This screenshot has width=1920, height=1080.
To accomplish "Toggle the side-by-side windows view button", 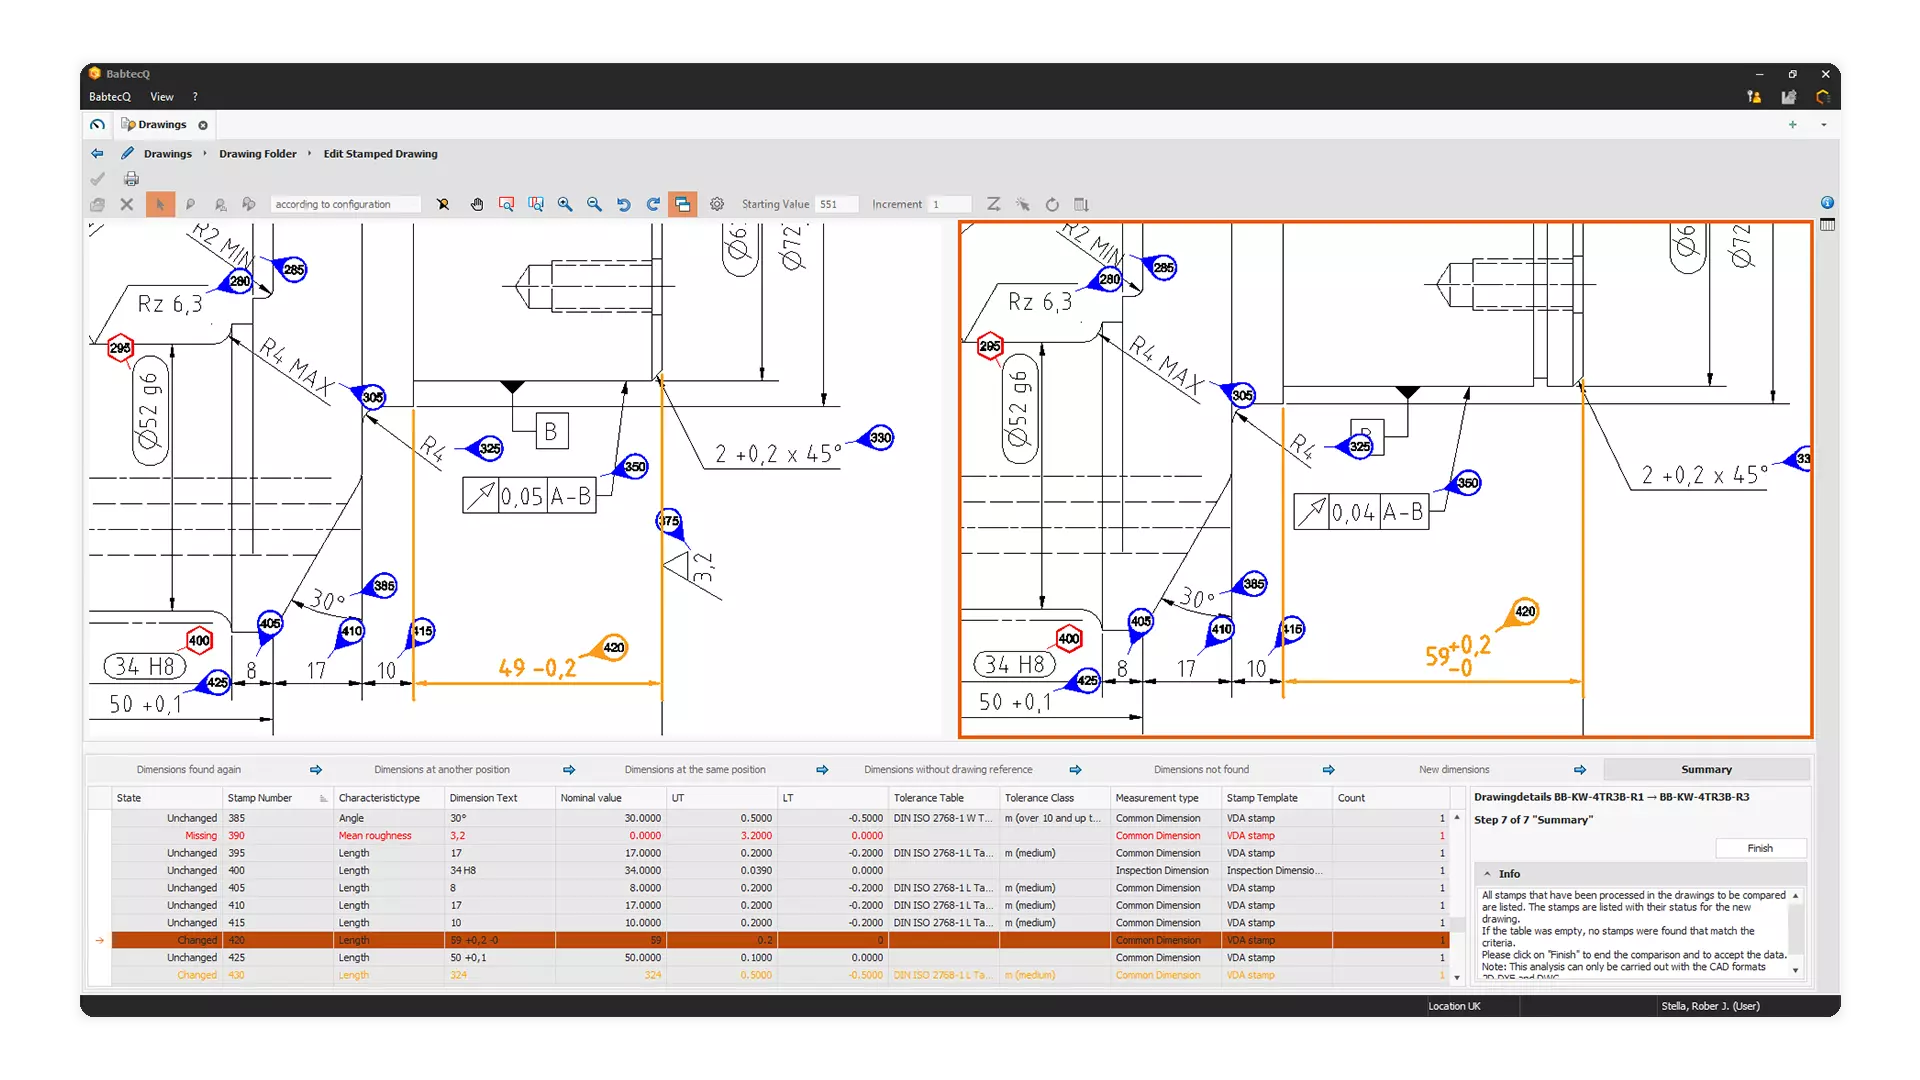I will point(683,204).
